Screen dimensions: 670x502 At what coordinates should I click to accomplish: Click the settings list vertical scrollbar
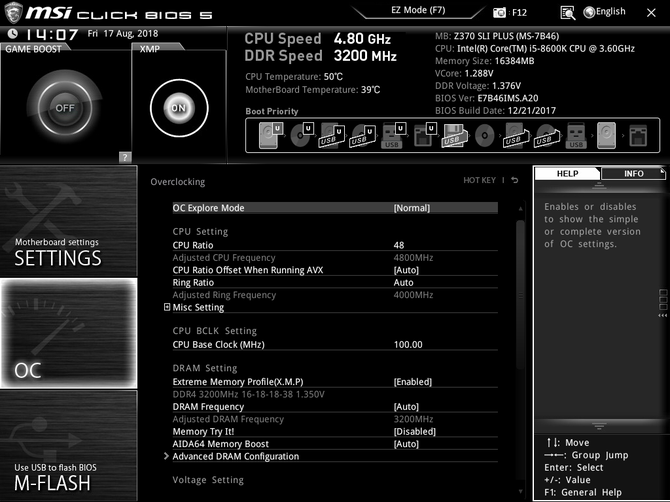click(520, 295)
